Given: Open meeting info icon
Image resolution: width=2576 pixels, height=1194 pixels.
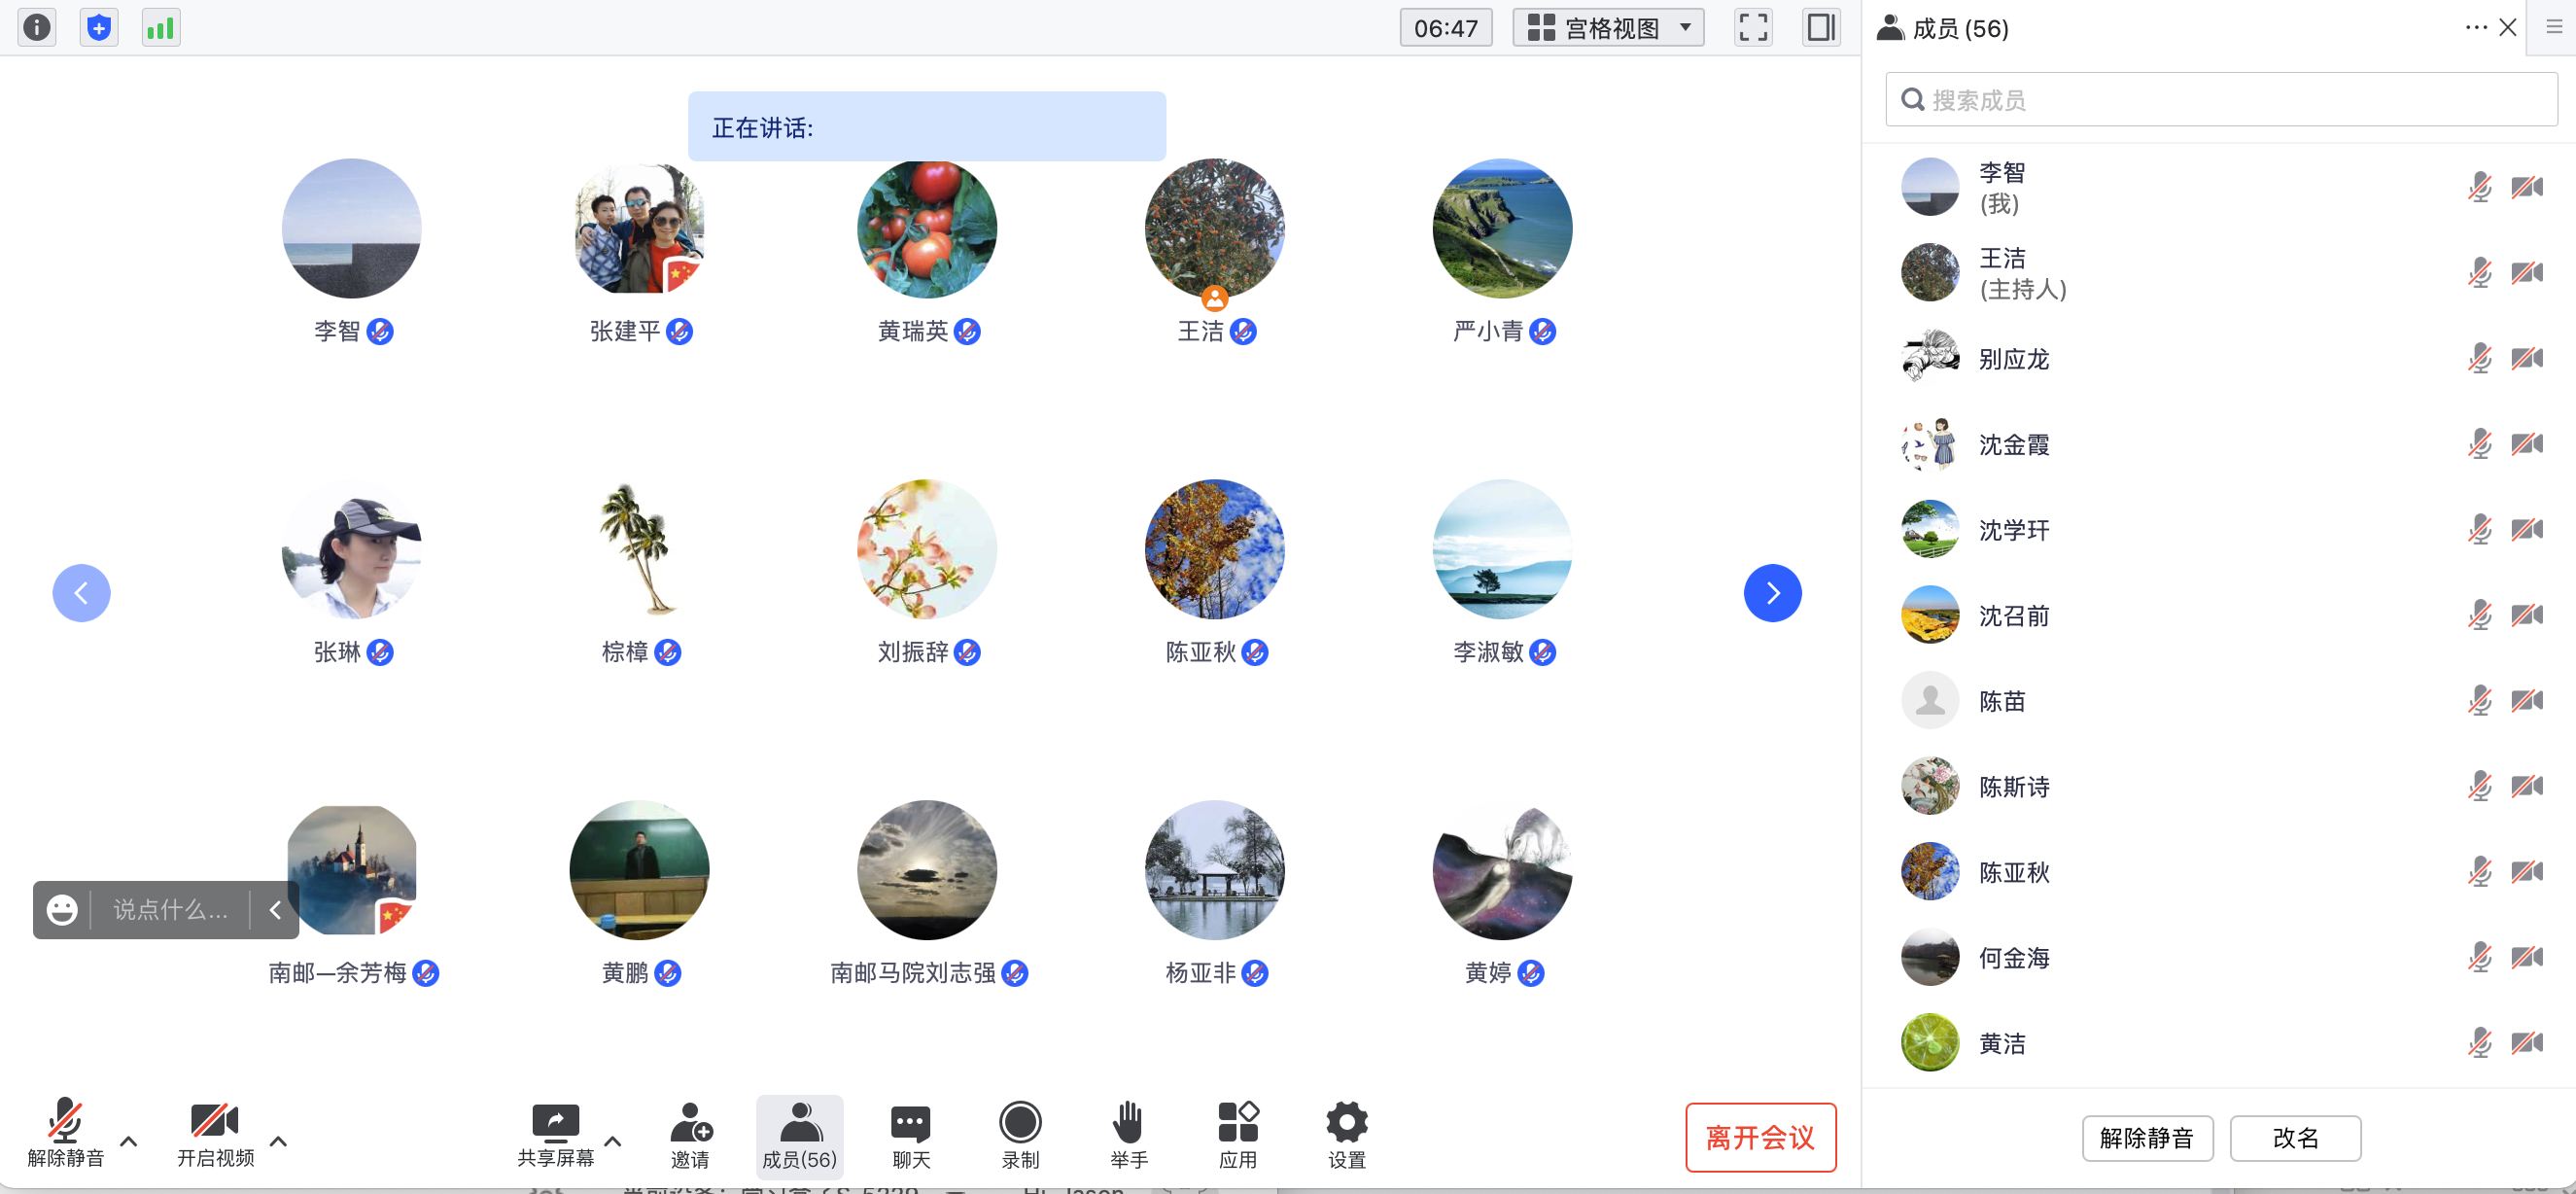Looking at the screenshot, I should [x=37, y=27].
